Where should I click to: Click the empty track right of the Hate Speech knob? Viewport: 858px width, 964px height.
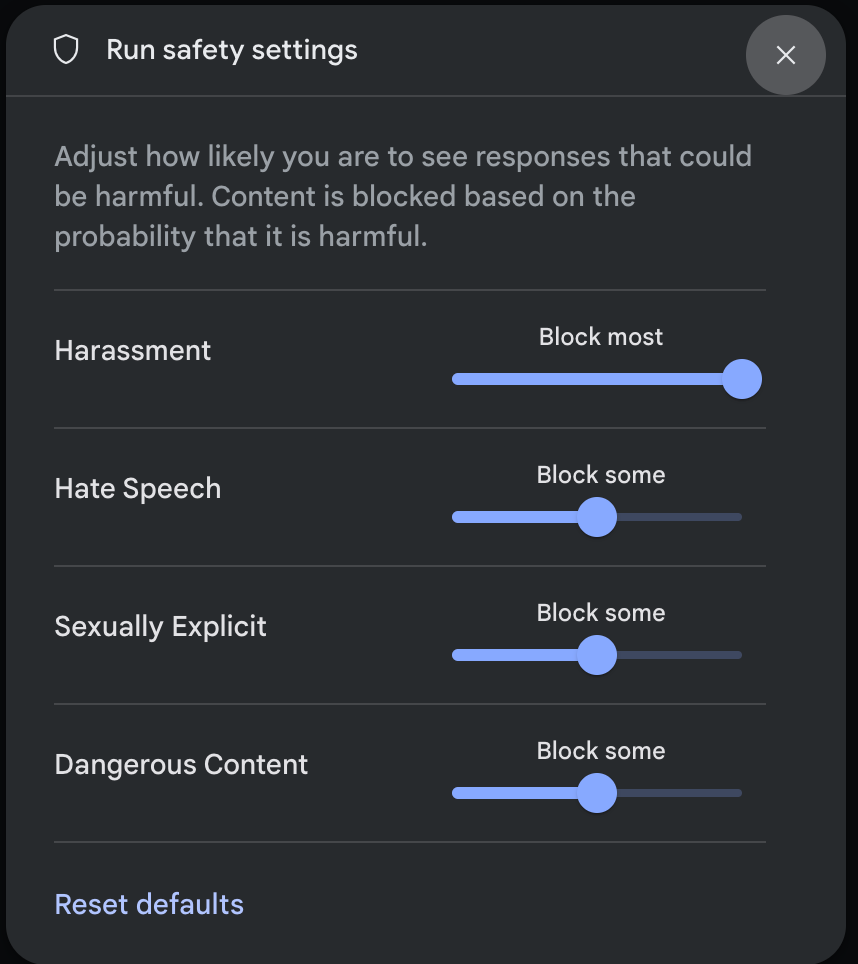(x=680, y=517)
